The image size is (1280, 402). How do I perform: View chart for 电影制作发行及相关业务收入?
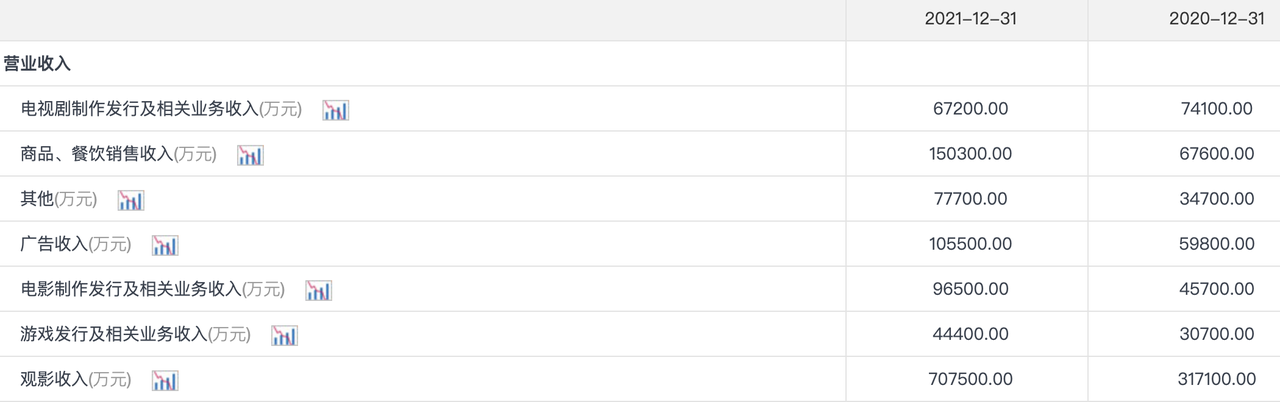318,290
